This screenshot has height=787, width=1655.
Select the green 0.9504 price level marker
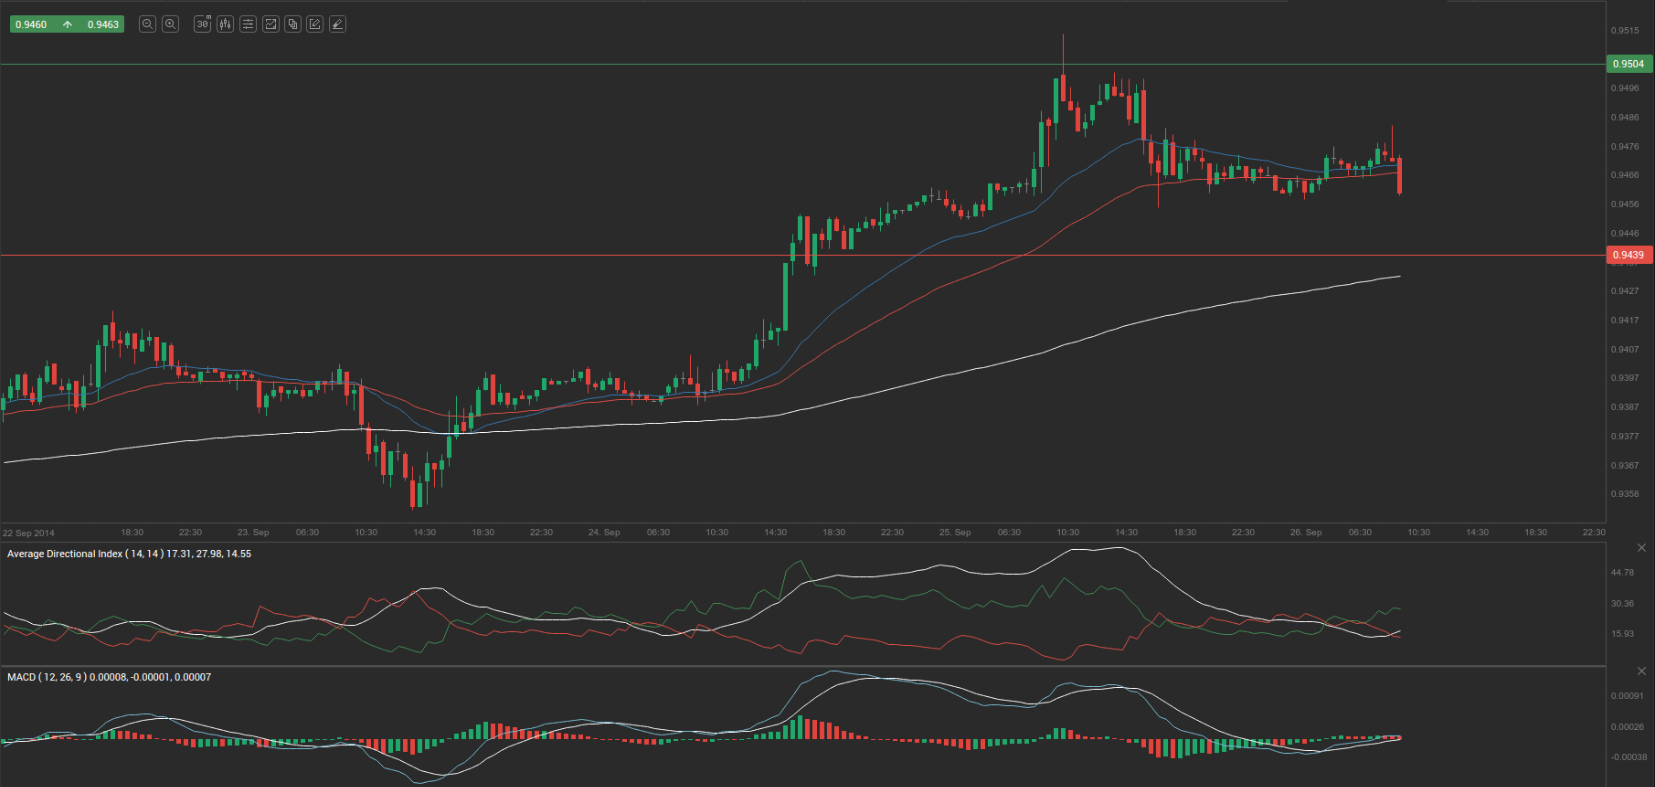[x=1629, y=64]
